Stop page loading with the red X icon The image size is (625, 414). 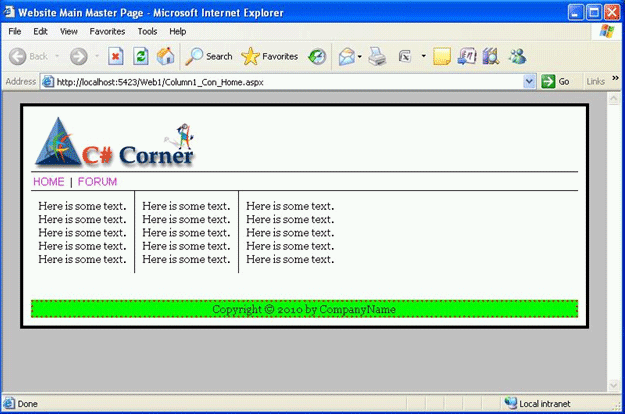116,57
